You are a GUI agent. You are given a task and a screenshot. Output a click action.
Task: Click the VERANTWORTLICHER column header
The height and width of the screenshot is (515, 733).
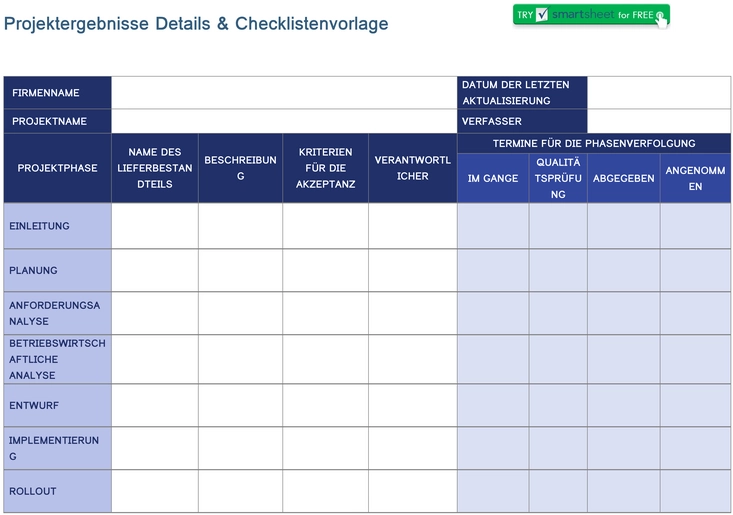(413, 168)
